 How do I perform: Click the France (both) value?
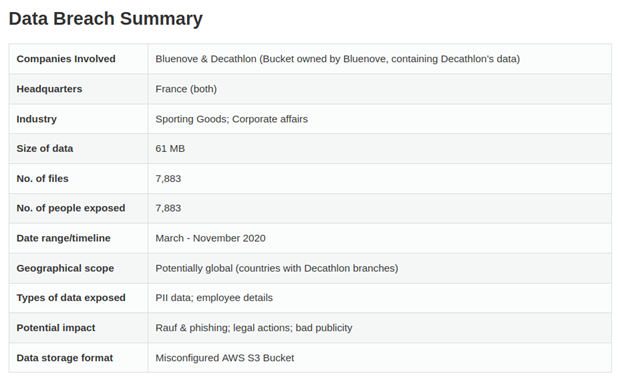click(x=186, y=89)
